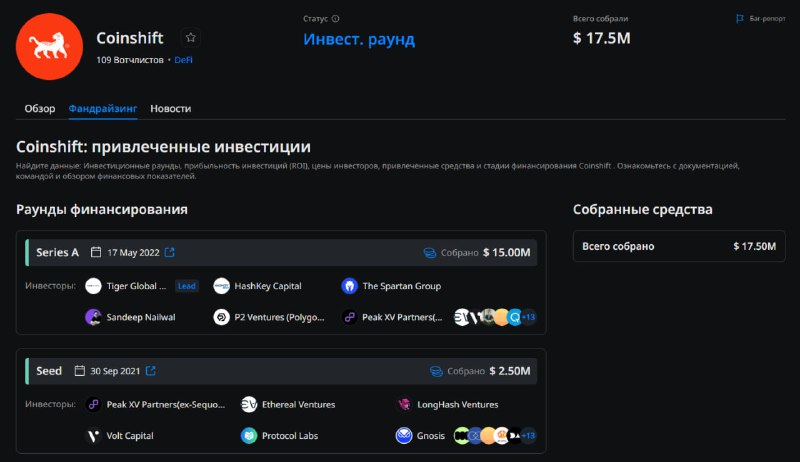Click the Seed round calendar icon
Viewport: 800px width, 462px height.
click(80, 371)
